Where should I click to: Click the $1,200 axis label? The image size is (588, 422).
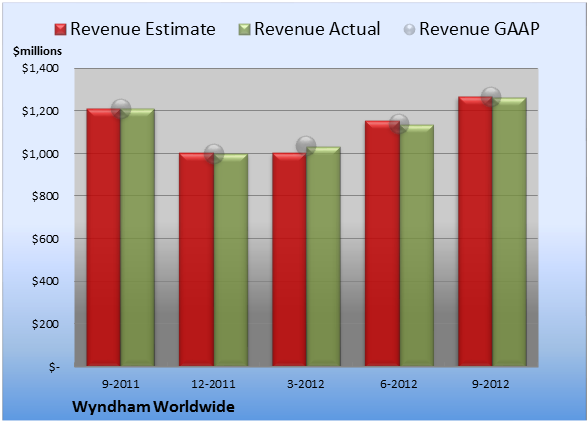(x=40, y=111)
